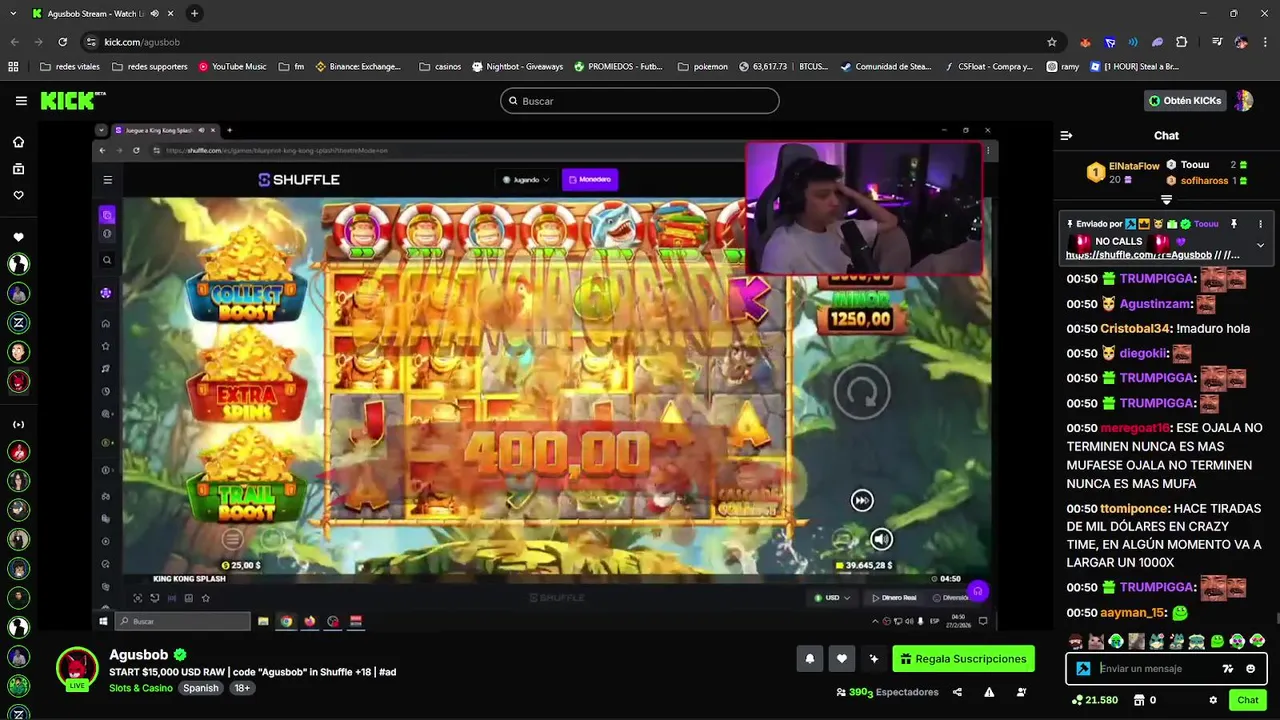Open a new browser tab
Screen dimensions: 1280x720
[194, 14]
